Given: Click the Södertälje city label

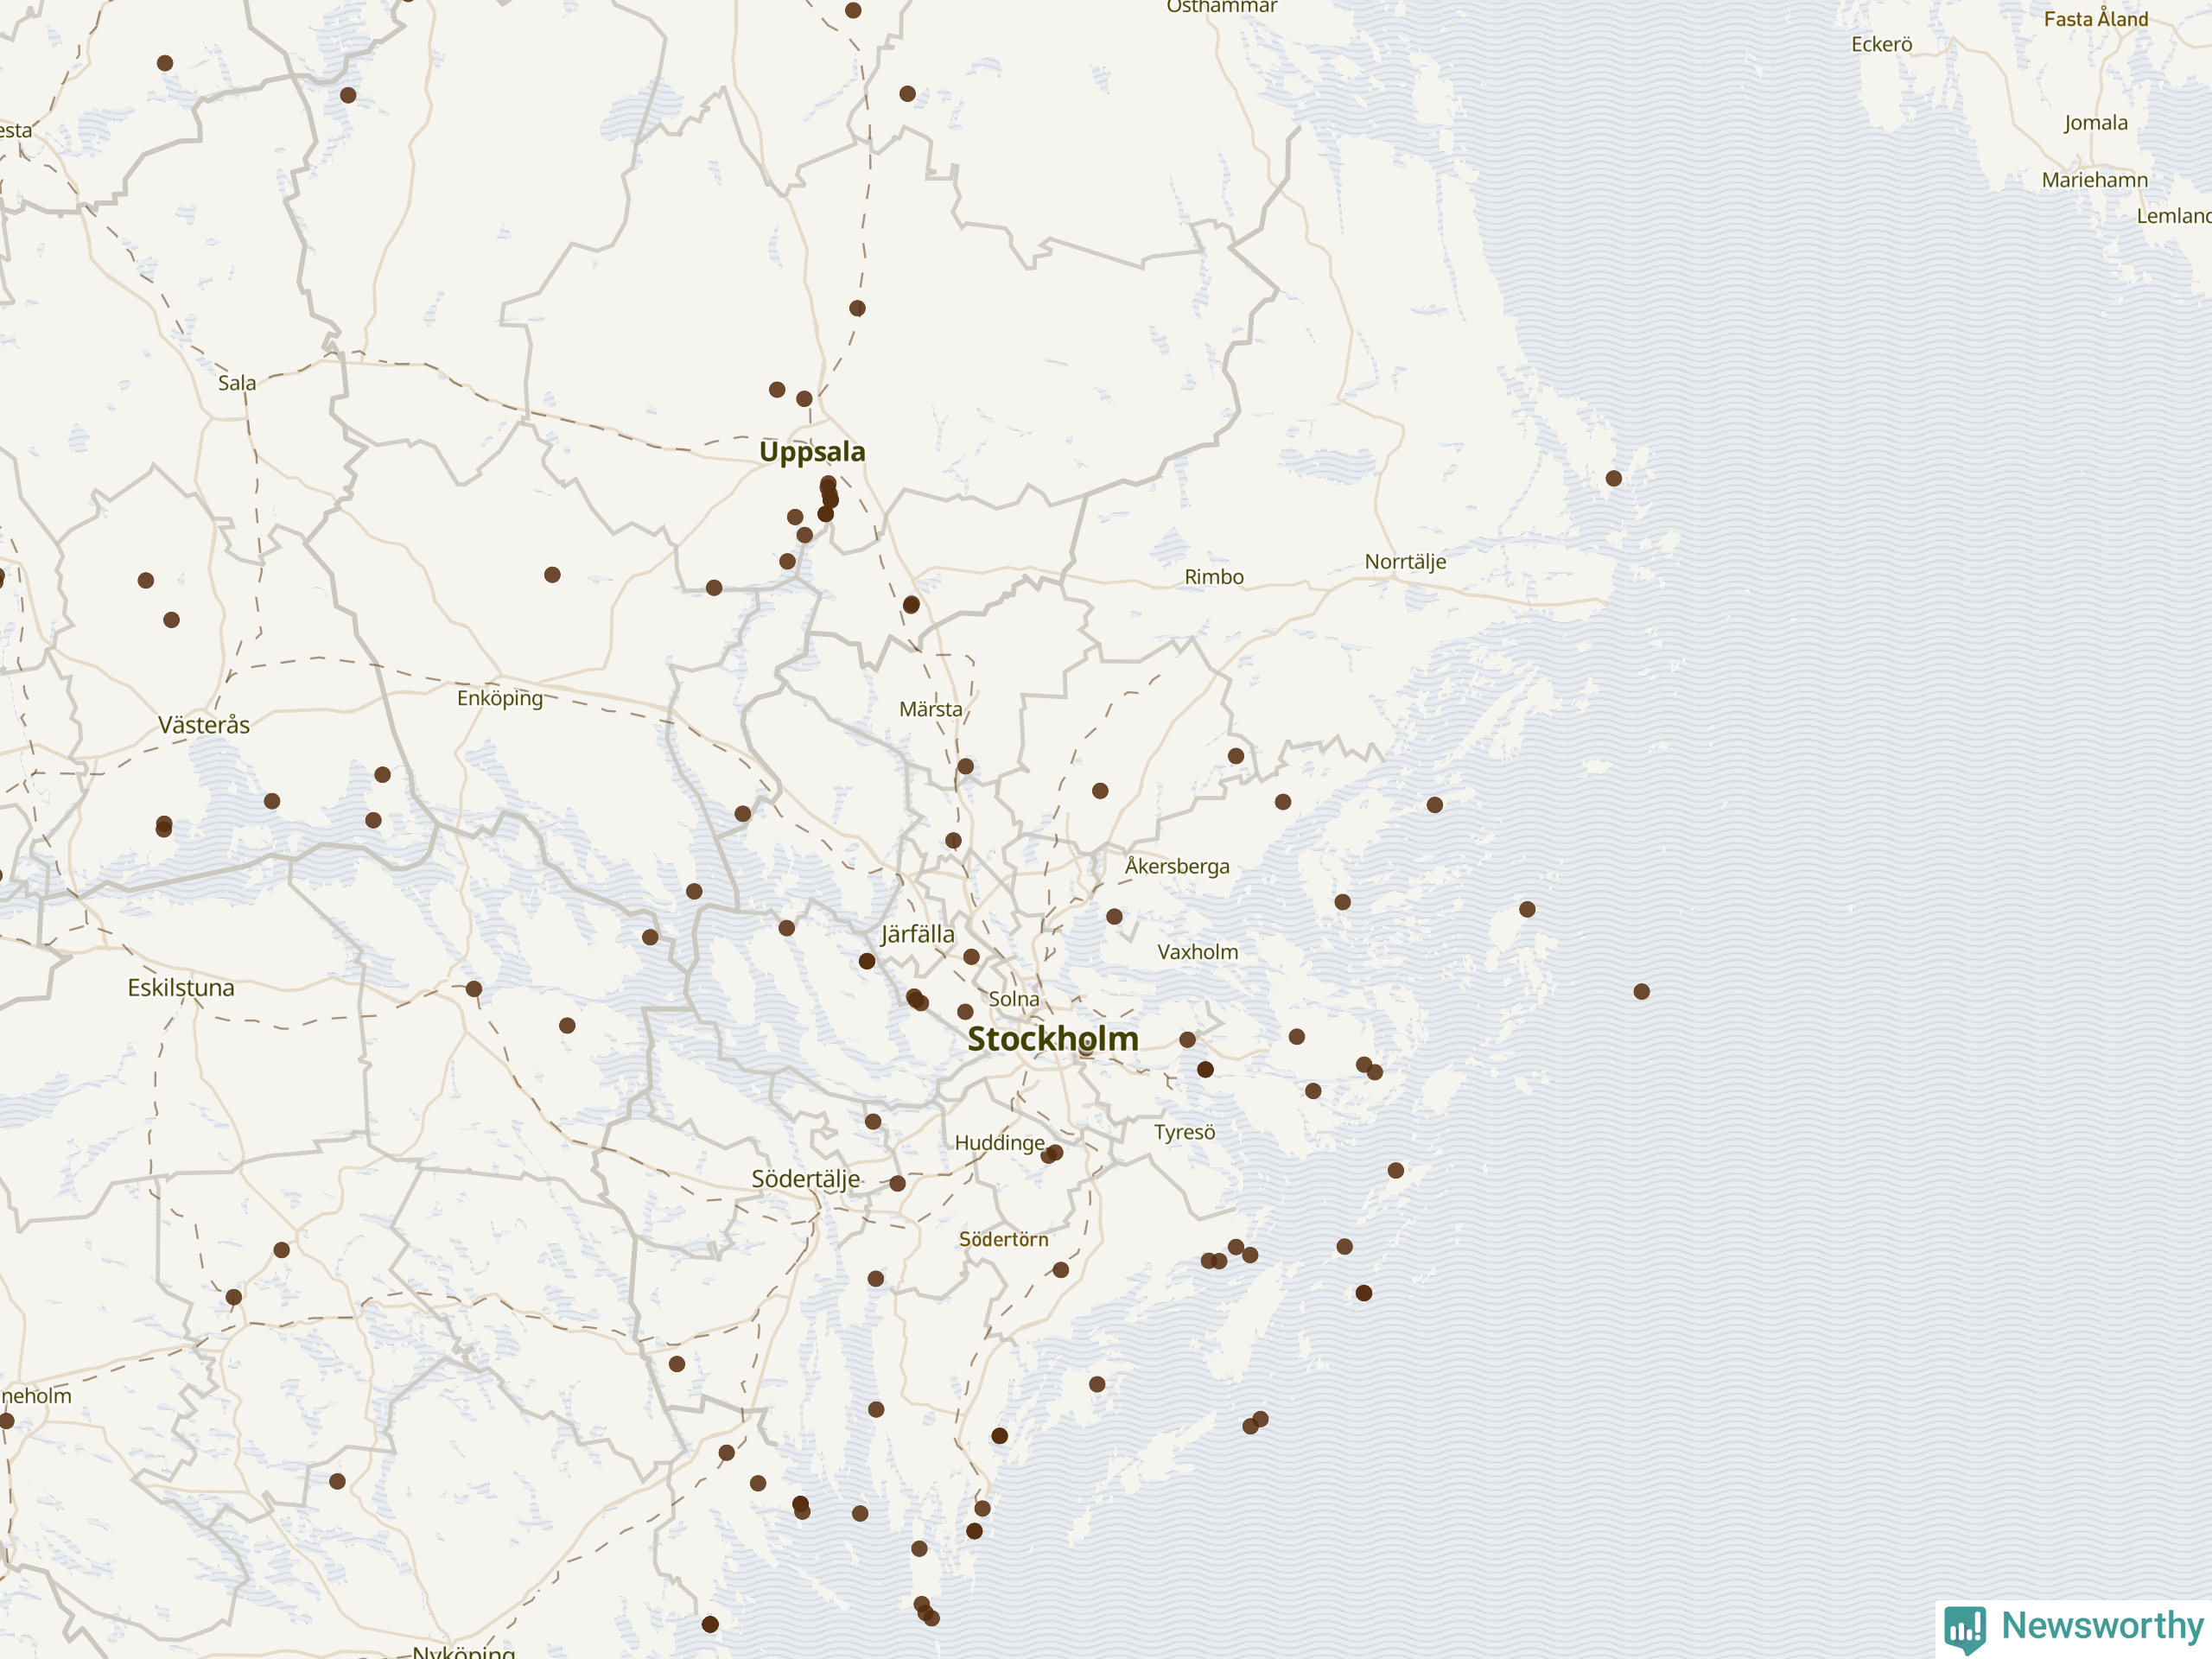Looking at the screenshot, I should pyautogui.click(x=806, y=1179).
